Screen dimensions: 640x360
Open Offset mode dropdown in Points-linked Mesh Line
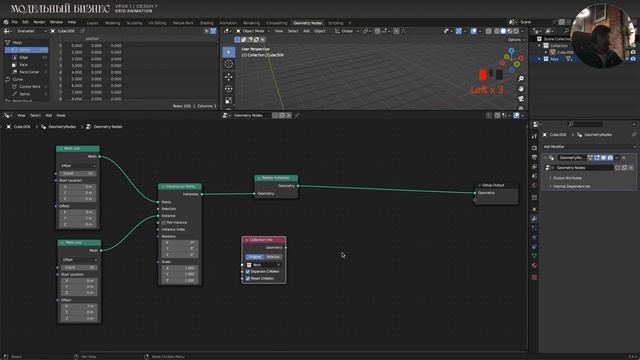click(x=78, y=166)
